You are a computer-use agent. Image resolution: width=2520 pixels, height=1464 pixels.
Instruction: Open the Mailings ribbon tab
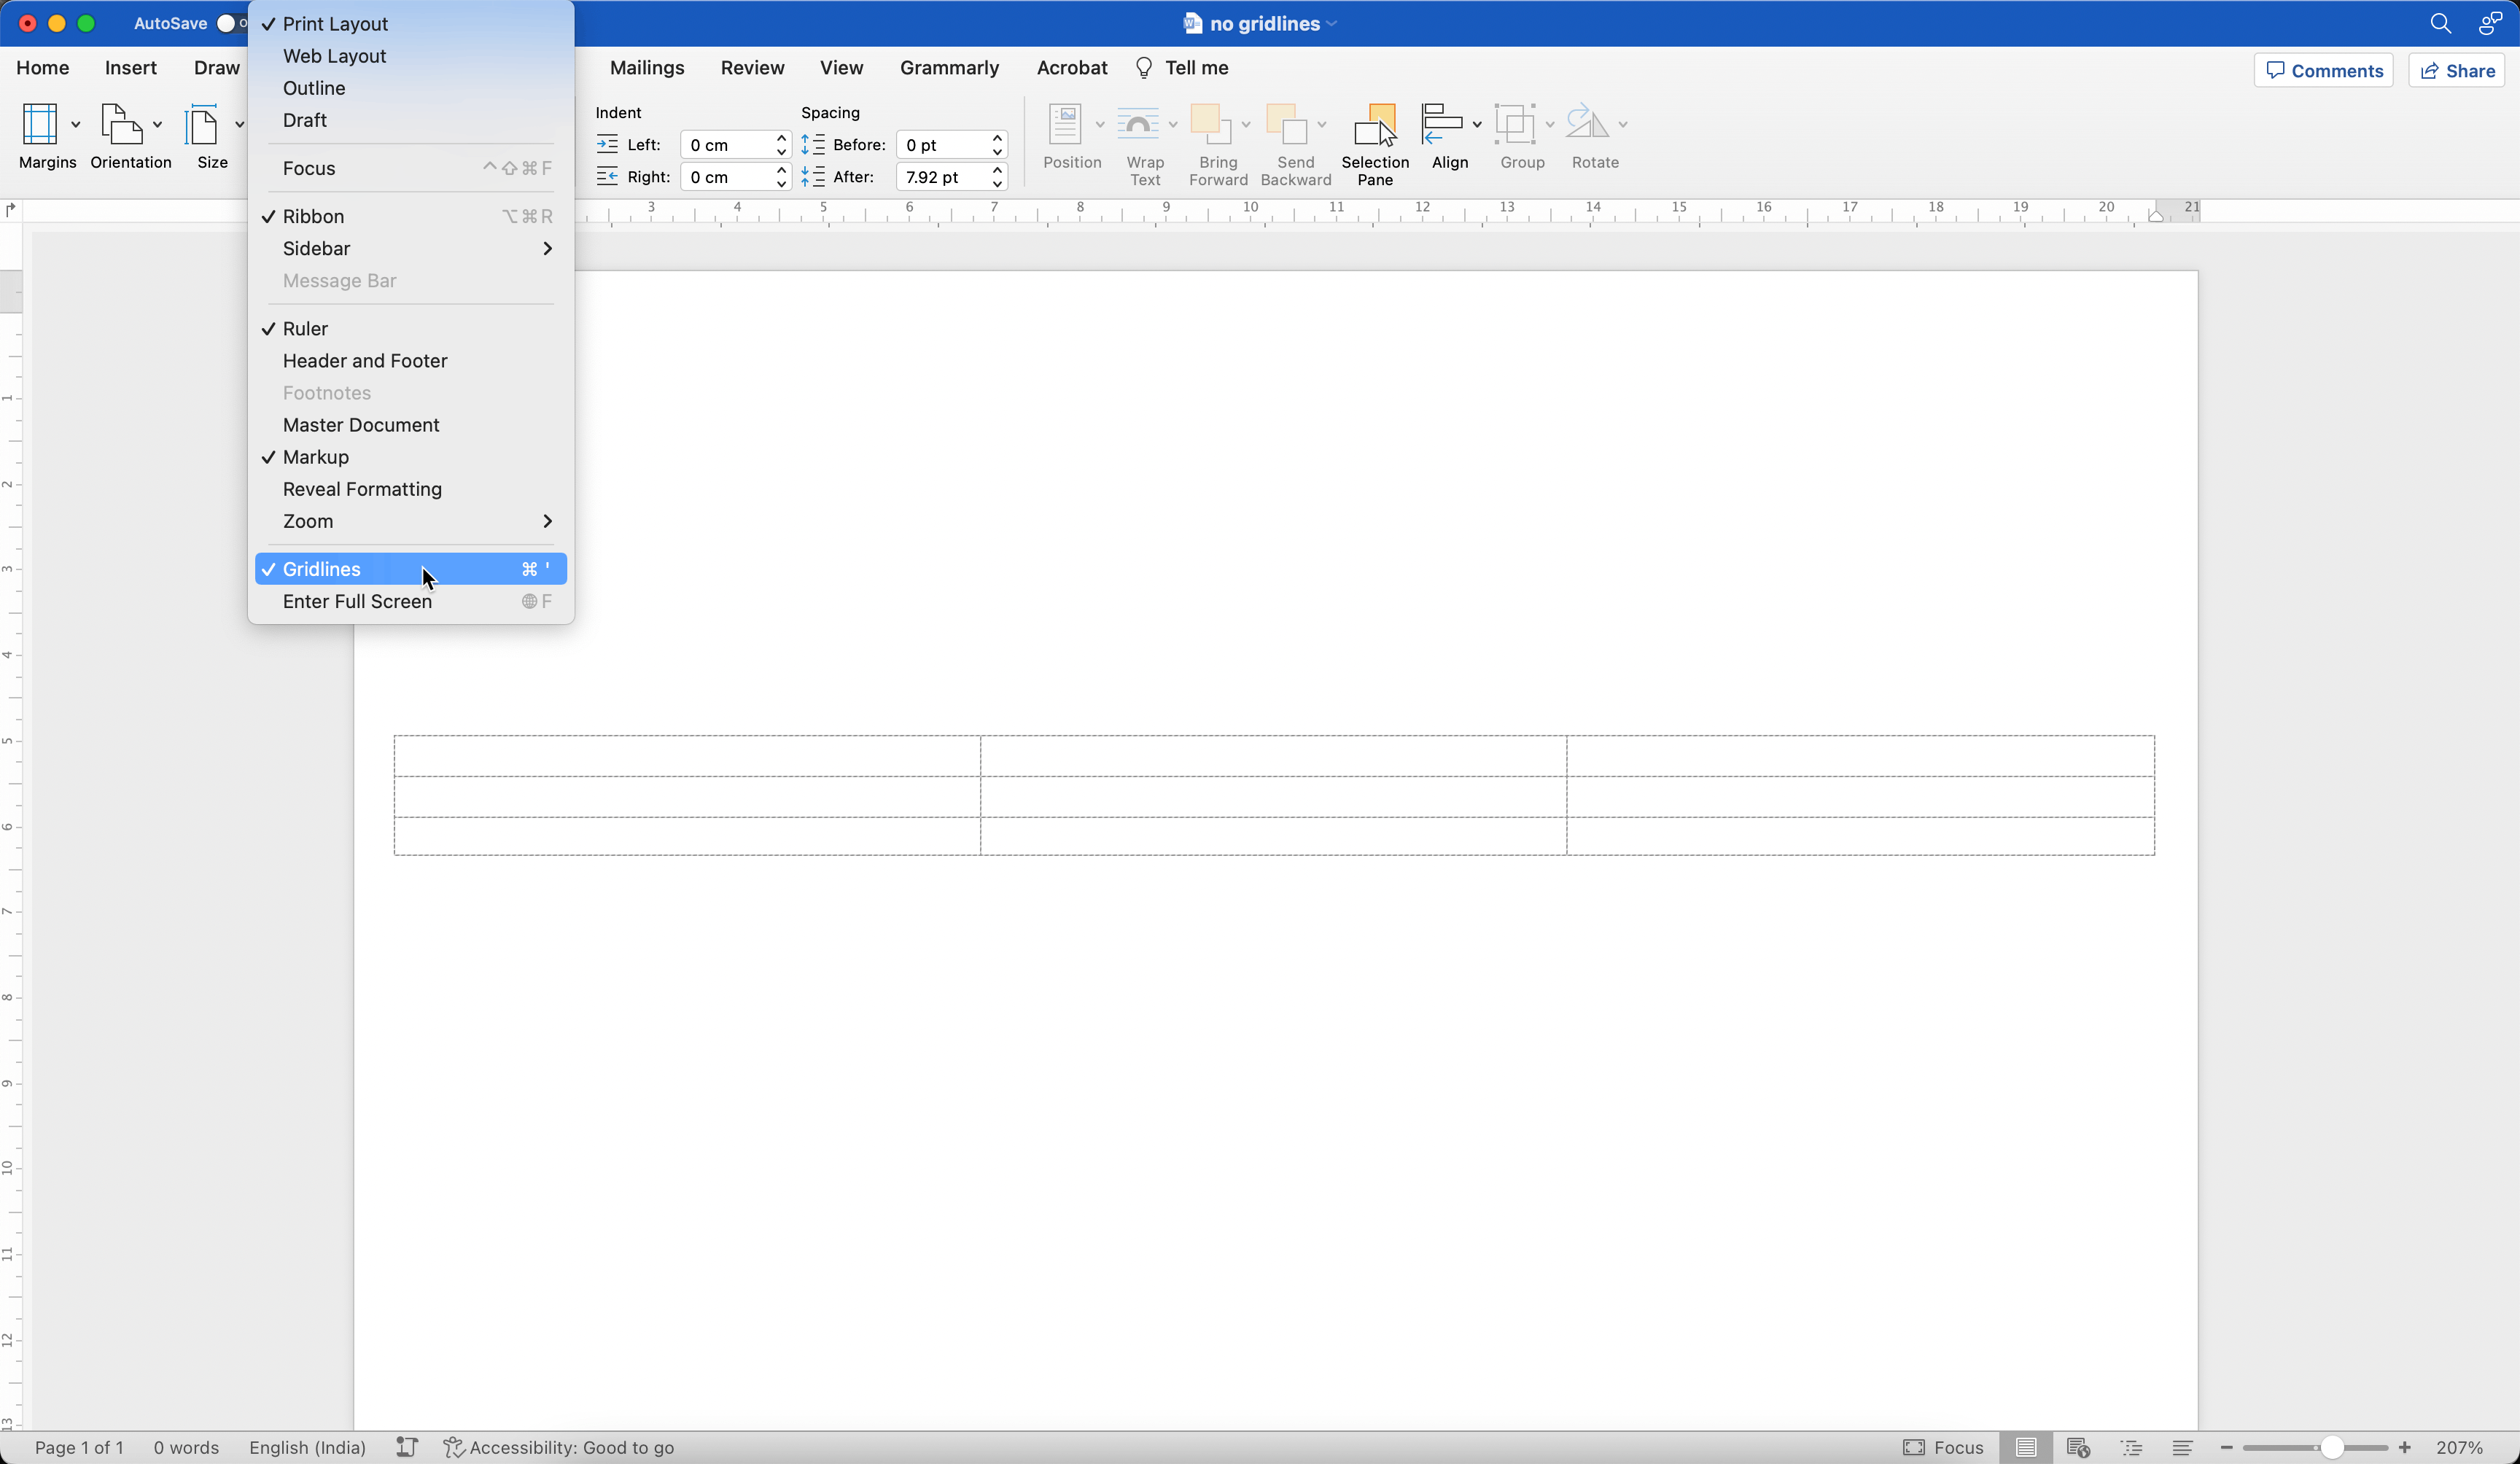tap(647, 68)
